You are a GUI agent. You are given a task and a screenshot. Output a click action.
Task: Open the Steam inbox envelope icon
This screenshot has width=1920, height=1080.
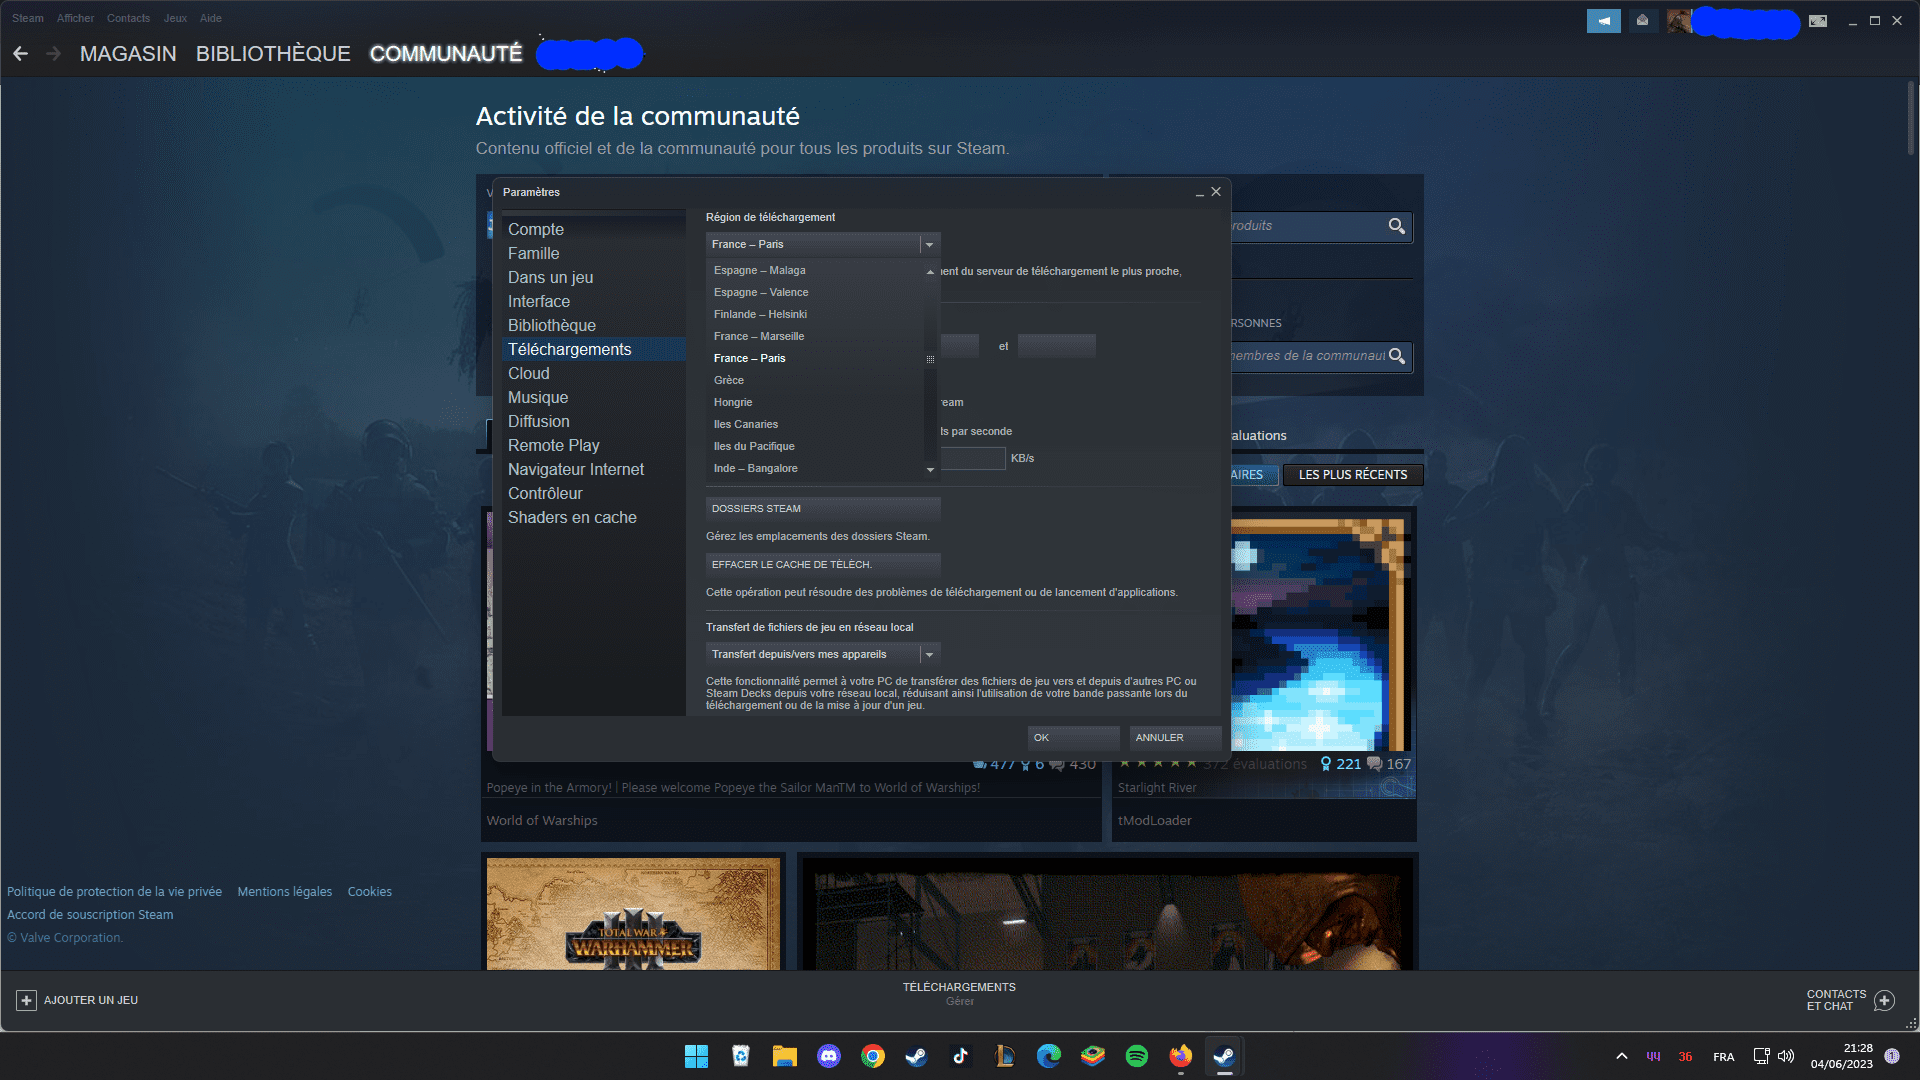(x=1642, y=20)
